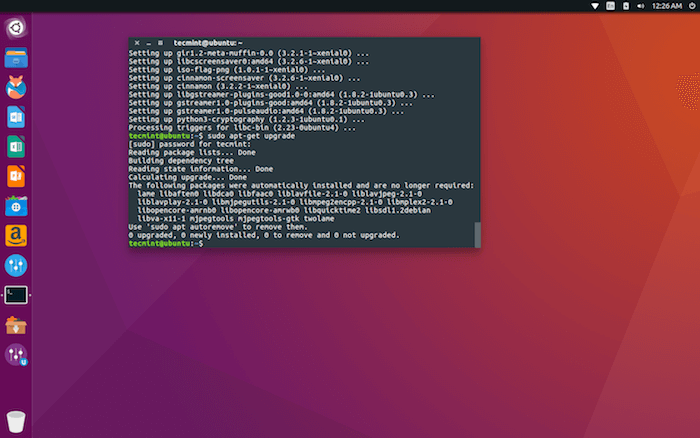
Task: Open the Amazon launcher icon
Action: [16, 235]
